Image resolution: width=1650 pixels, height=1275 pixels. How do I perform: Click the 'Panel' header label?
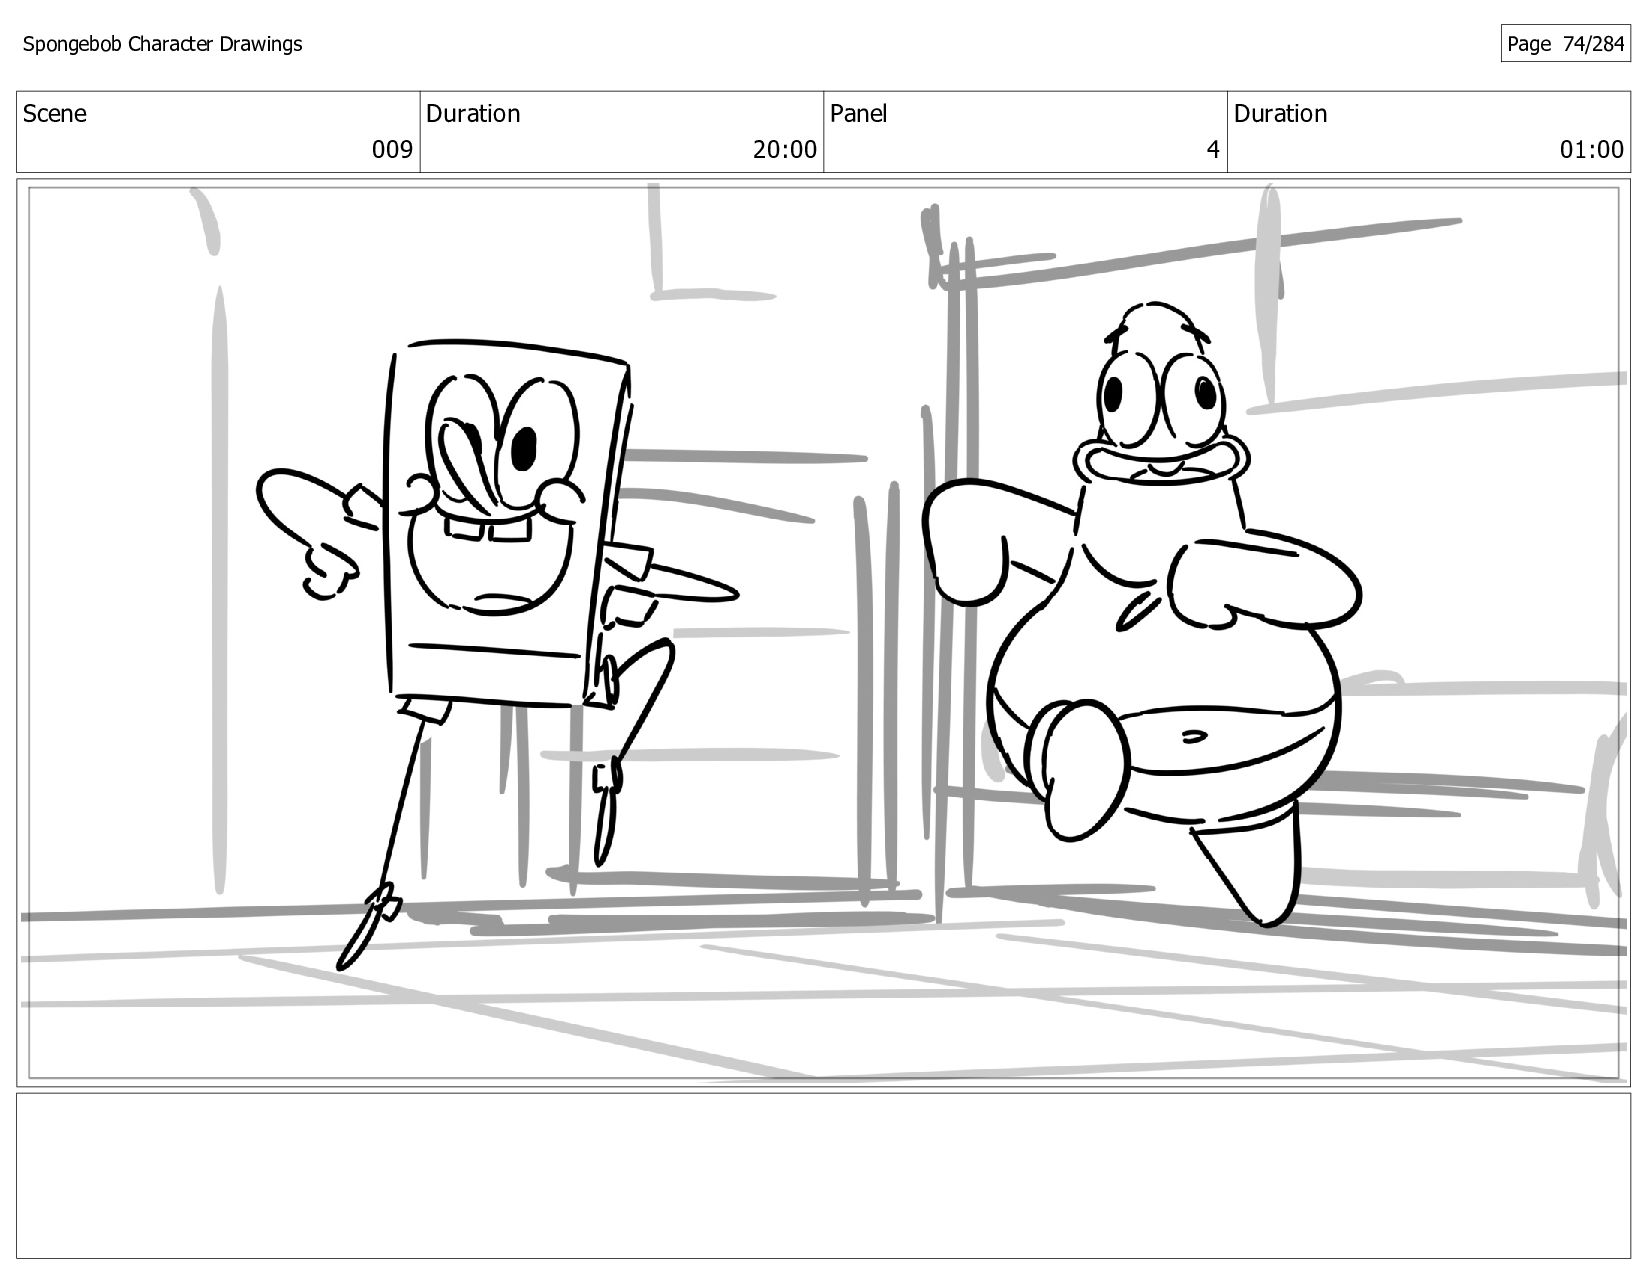click(859, 114)
